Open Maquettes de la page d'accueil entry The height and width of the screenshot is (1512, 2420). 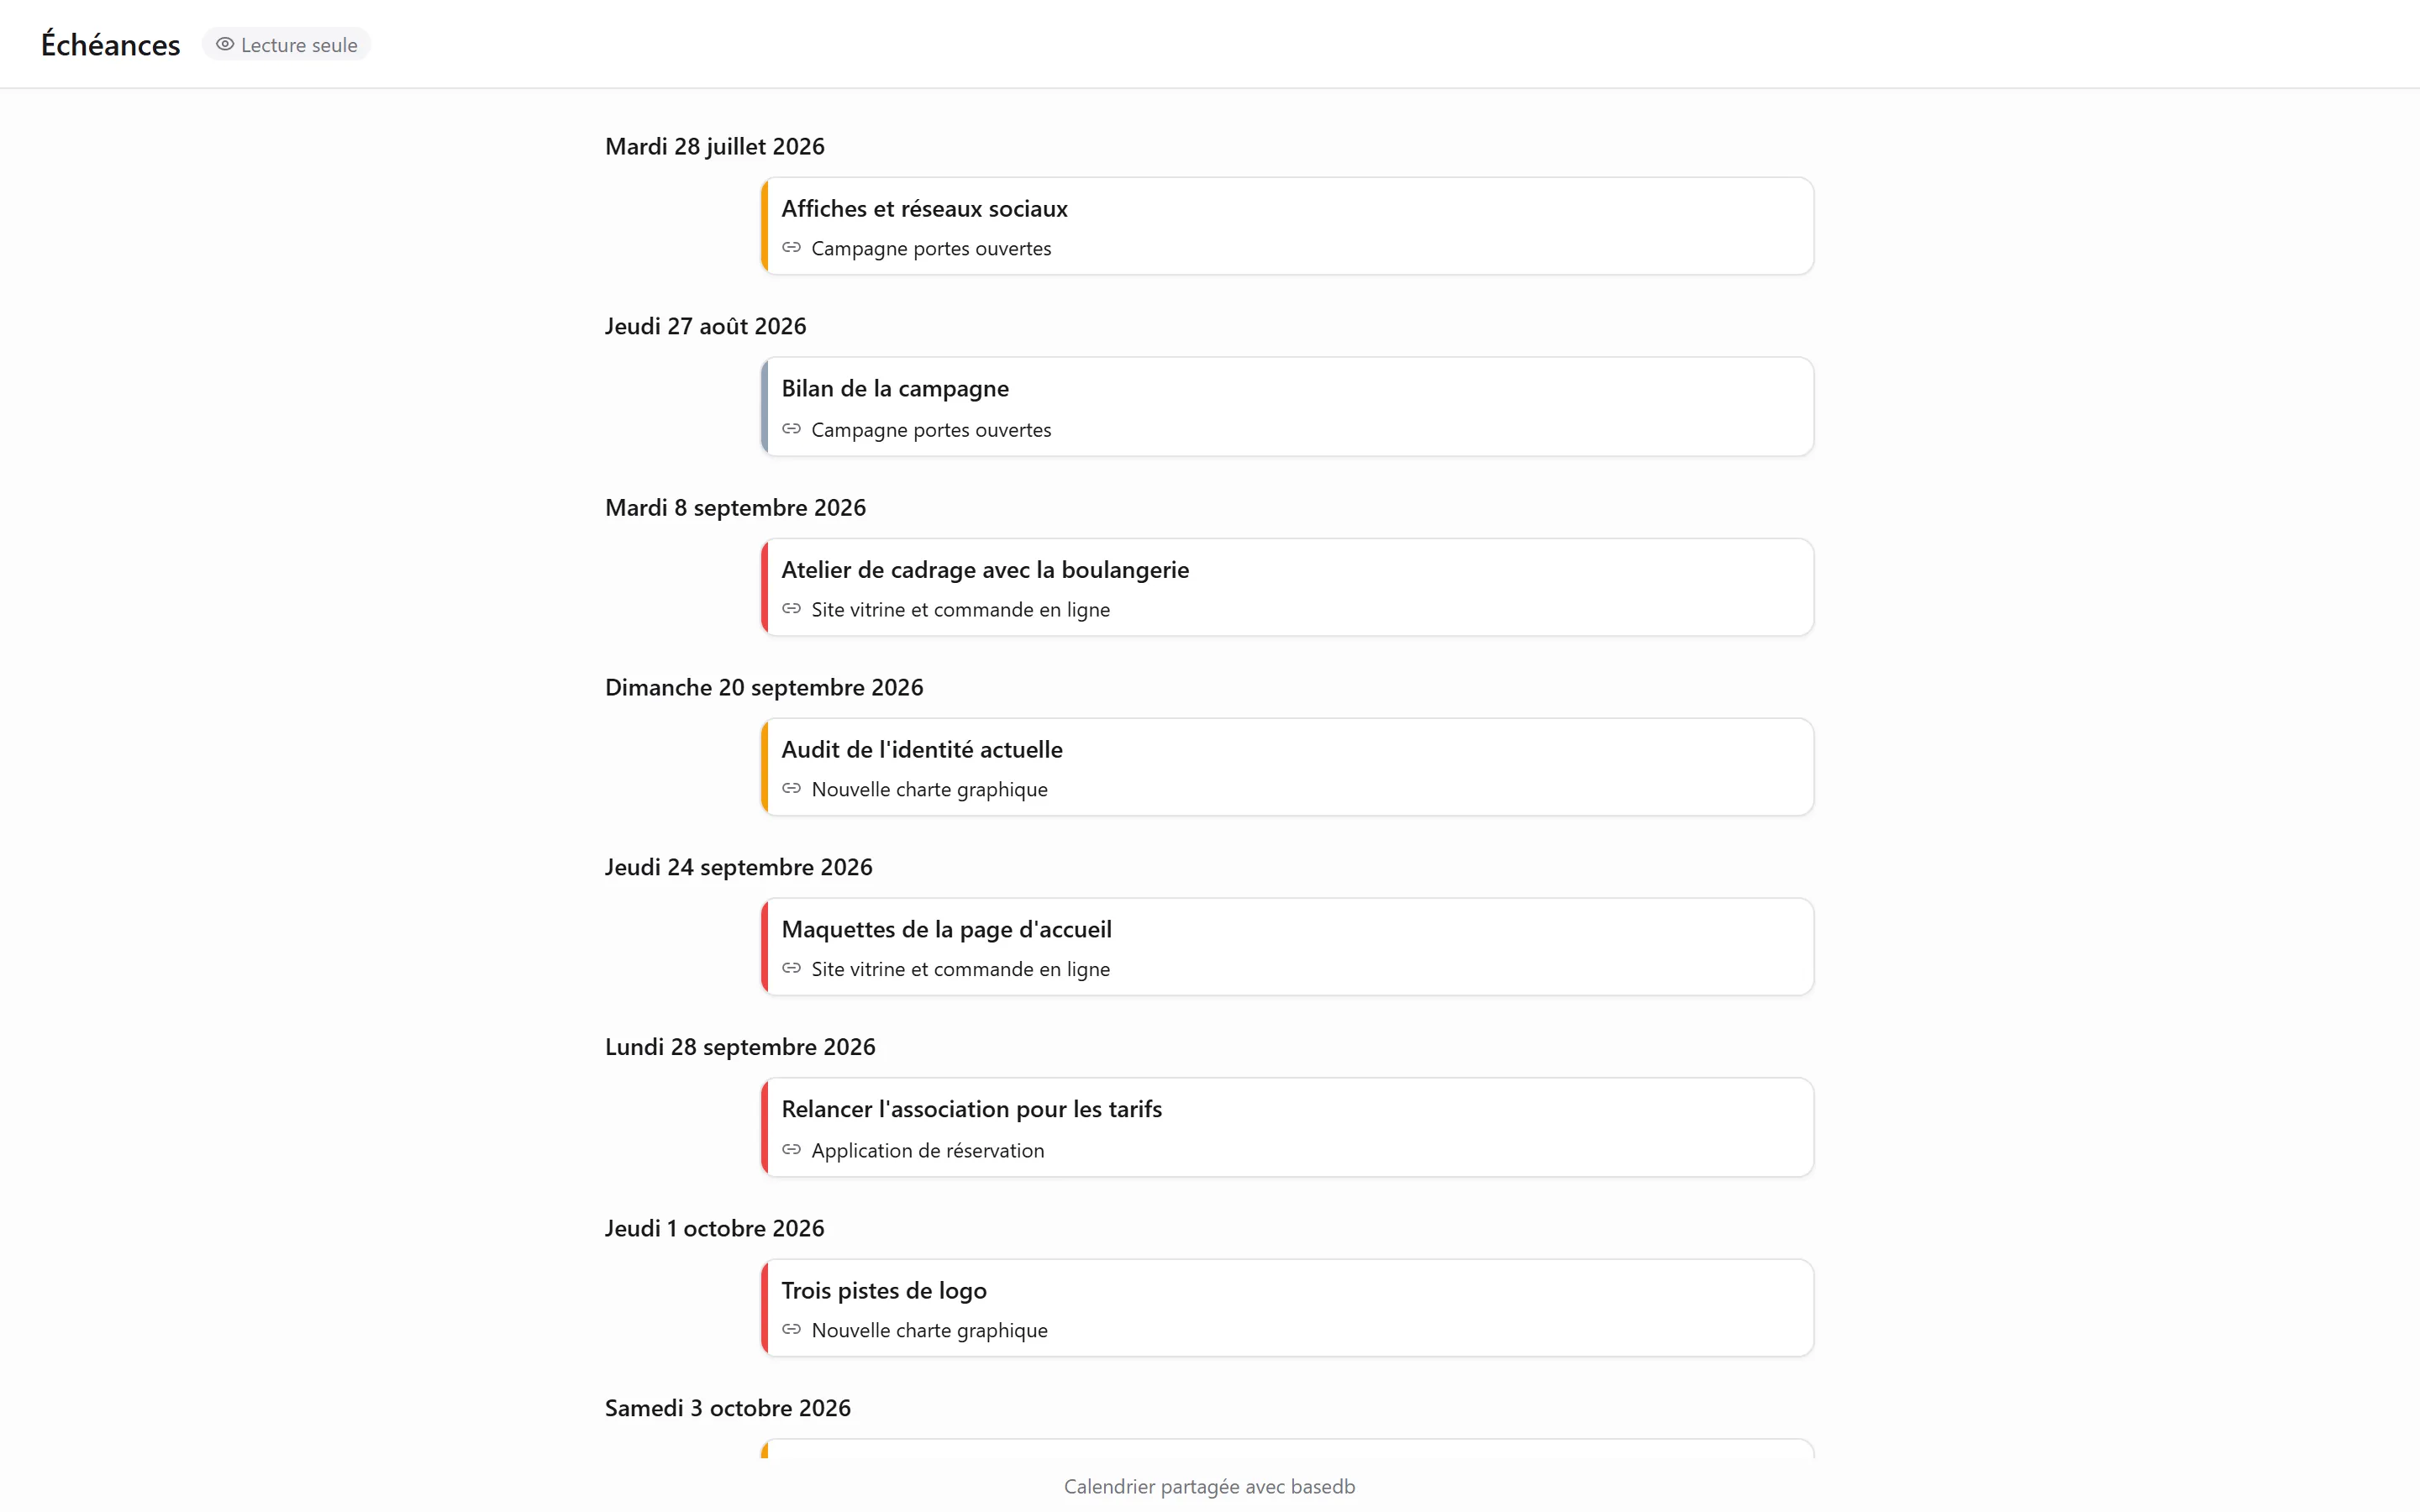1287,947
